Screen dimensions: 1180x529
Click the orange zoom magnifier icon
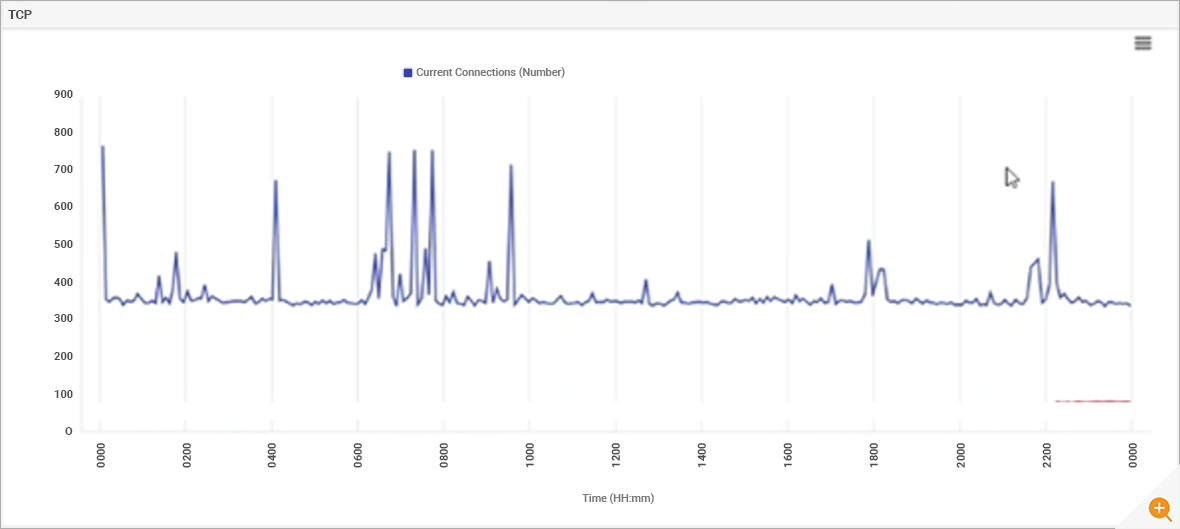tap(1160, 509)
